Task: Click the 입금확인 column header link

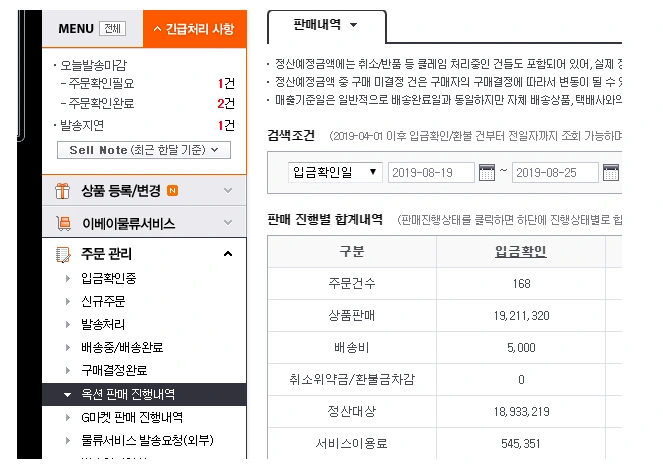Action: [521, 252]
